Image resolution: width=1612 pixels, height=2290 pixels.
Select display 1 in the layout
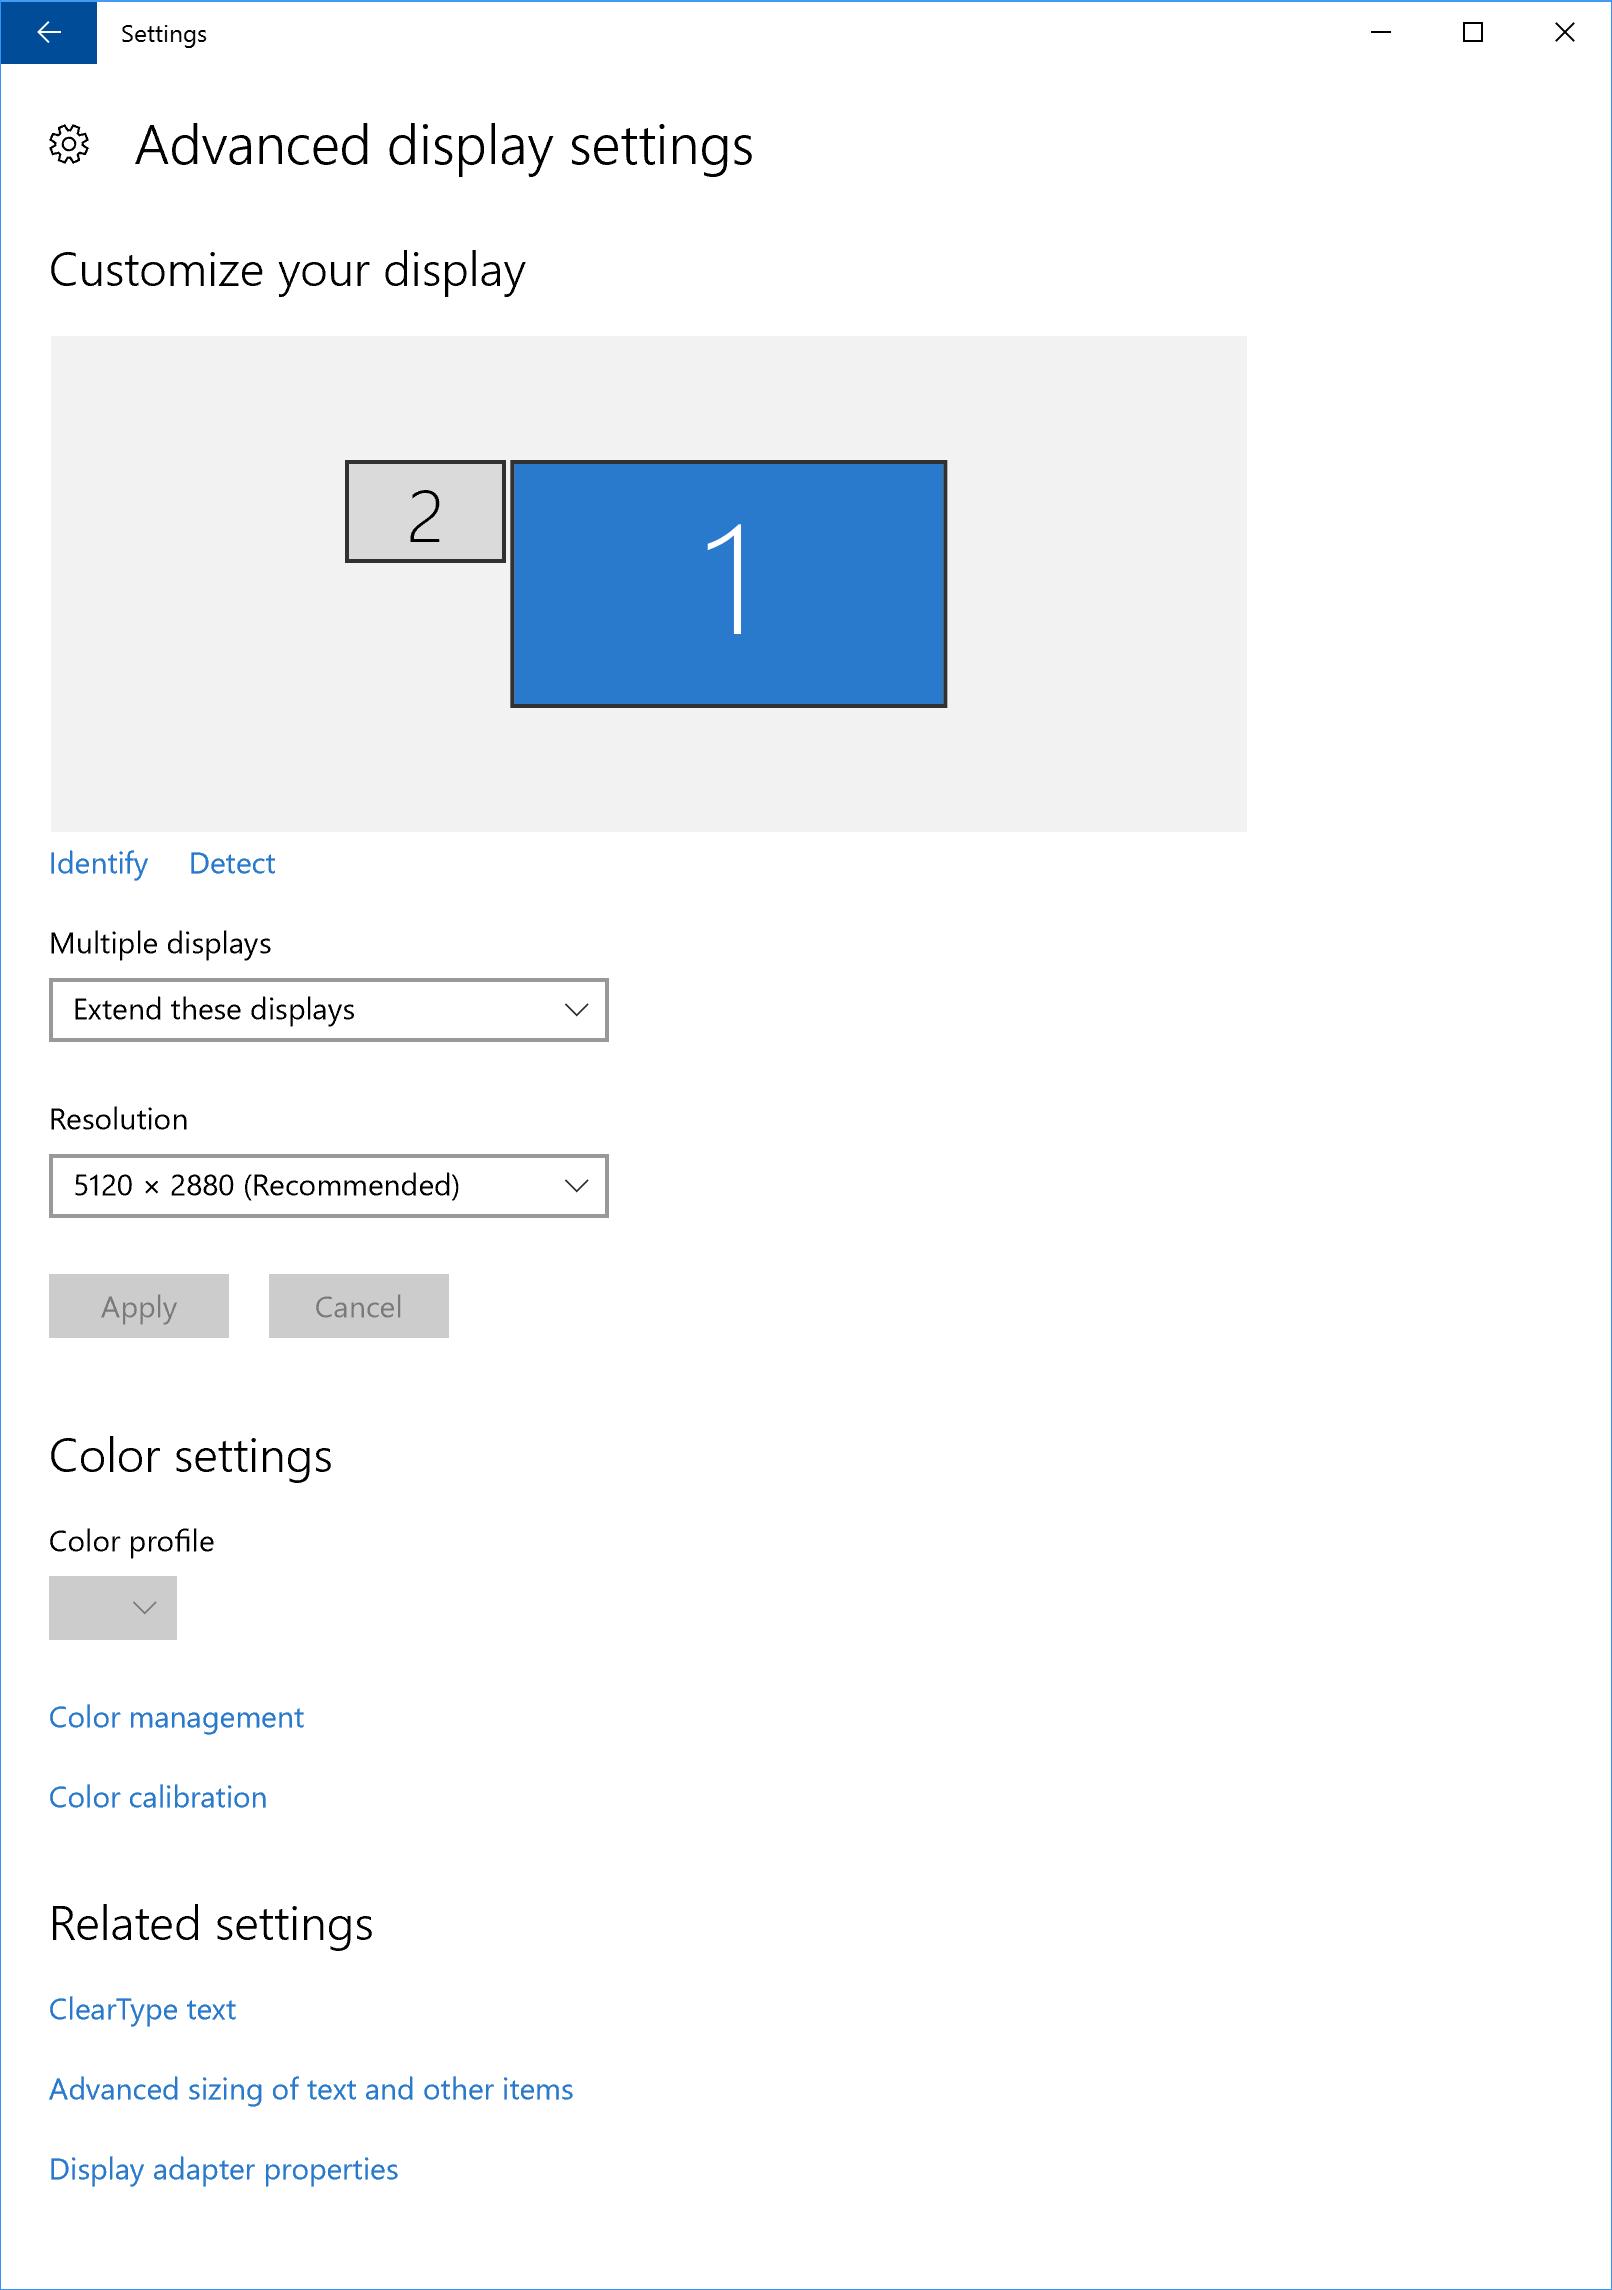pos(728,584)
